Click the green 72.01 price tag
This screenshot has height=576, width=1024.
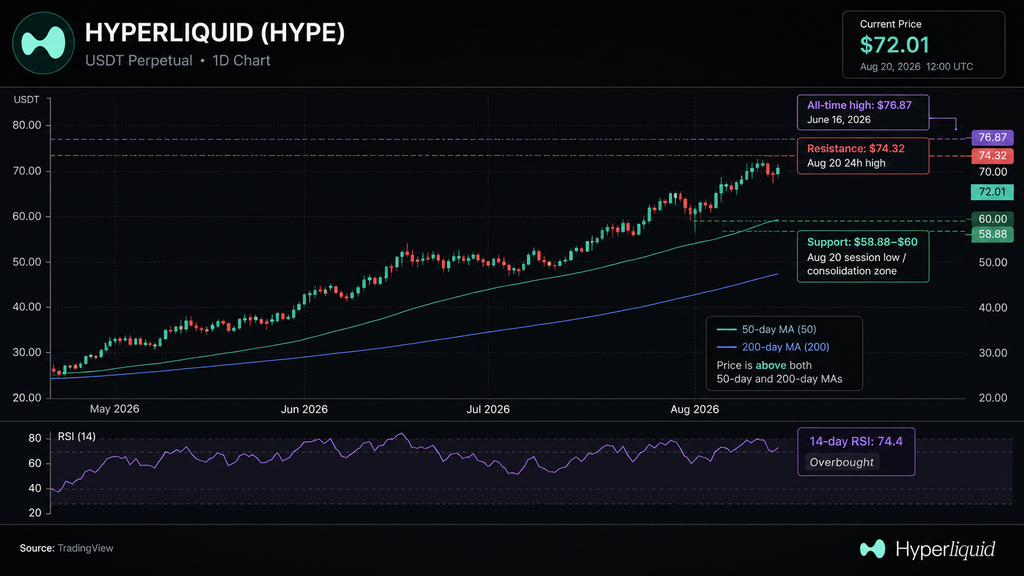pyautogui.click(x=992, y=191)
